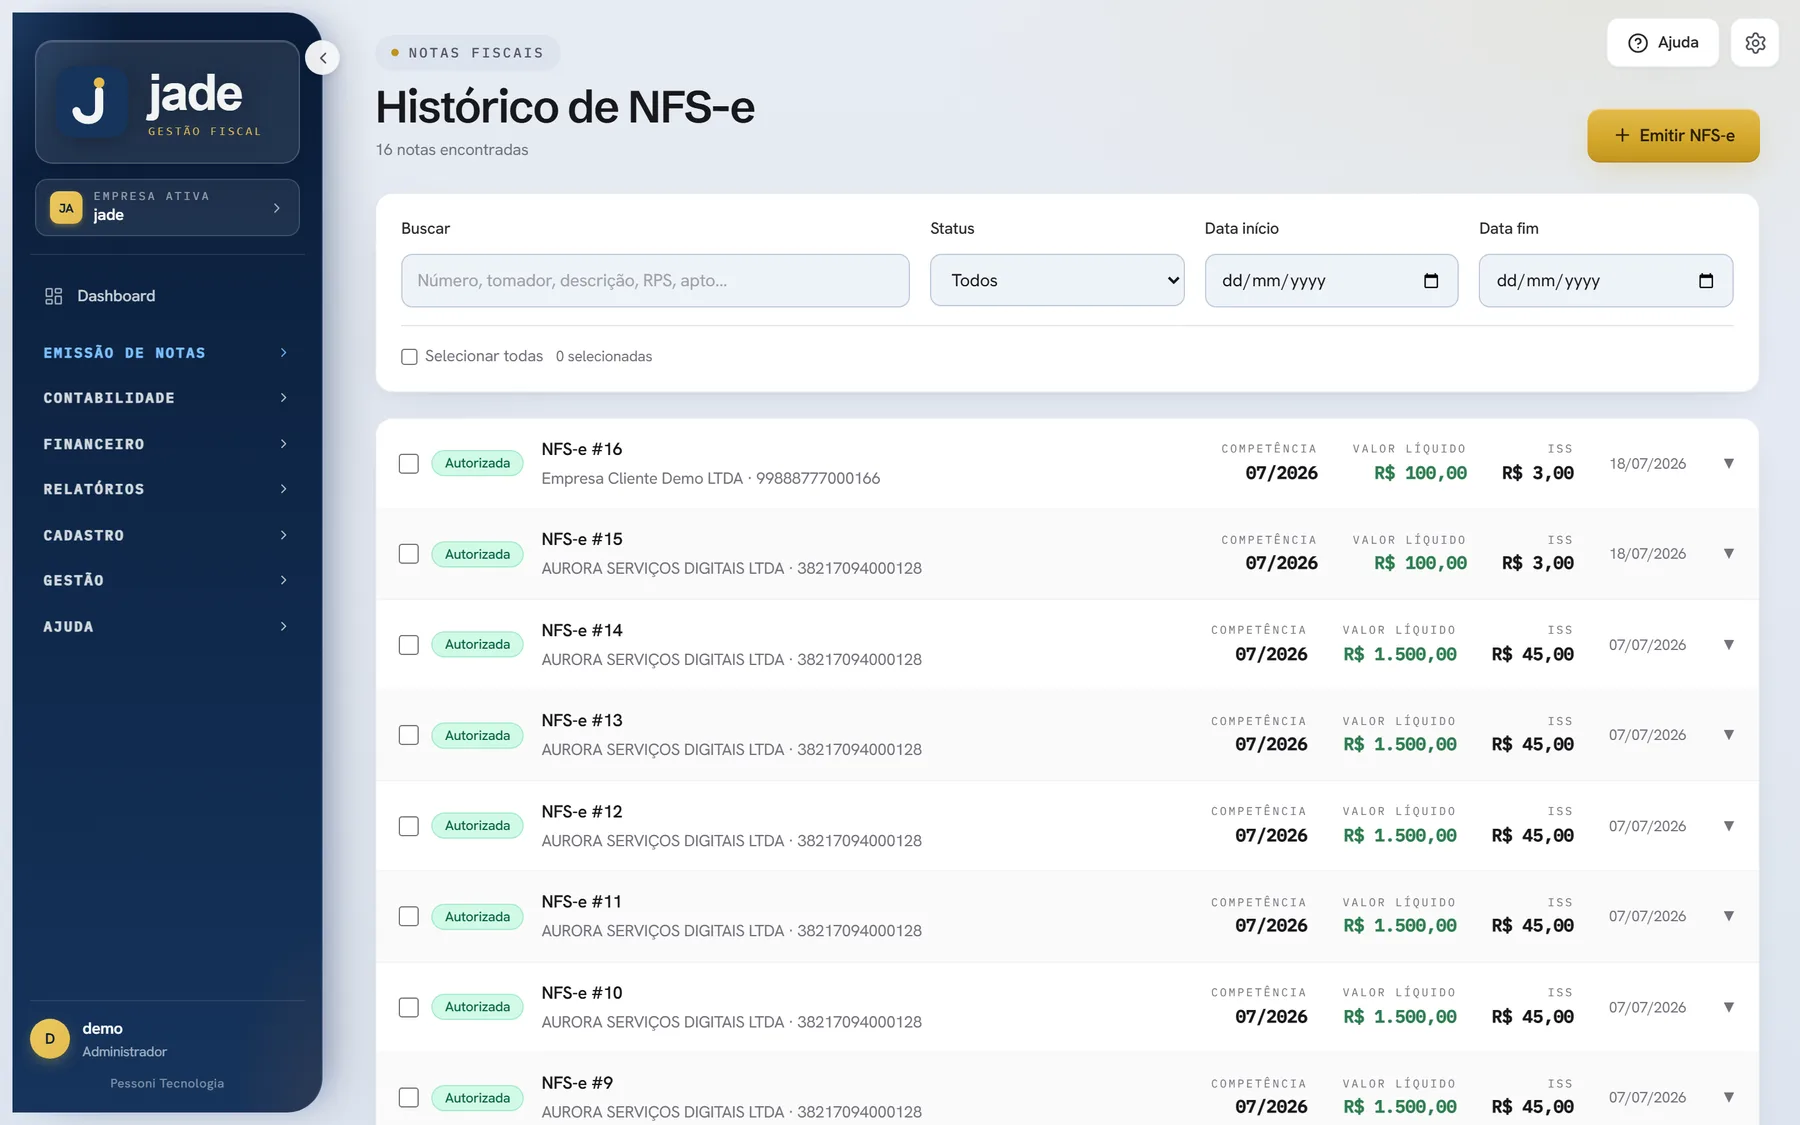Toggle Selecionar todas checkbox
The width and height of the screenshot is (1800, 1125).
[409, 357]
